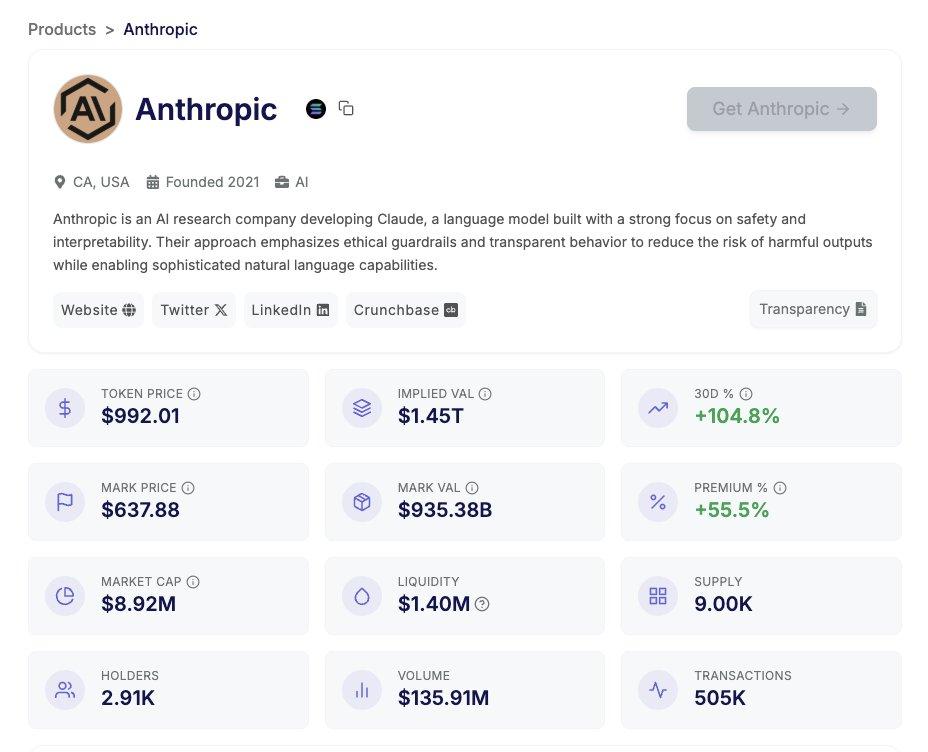Click the Market Cap pie chart icon
Viewport: 928px width, 752px height.
click(x=65, y=596)
